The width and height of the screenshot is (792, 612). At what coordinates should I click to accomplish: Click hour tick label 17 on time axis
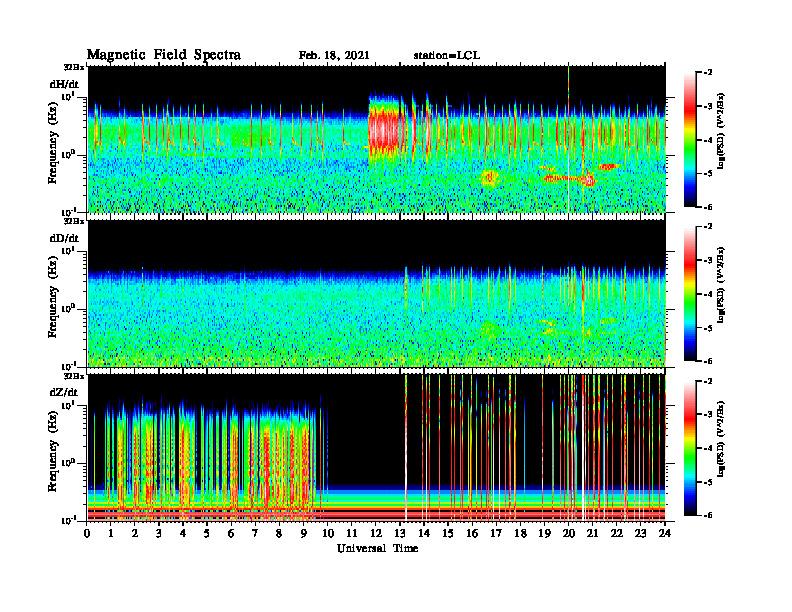497,533
